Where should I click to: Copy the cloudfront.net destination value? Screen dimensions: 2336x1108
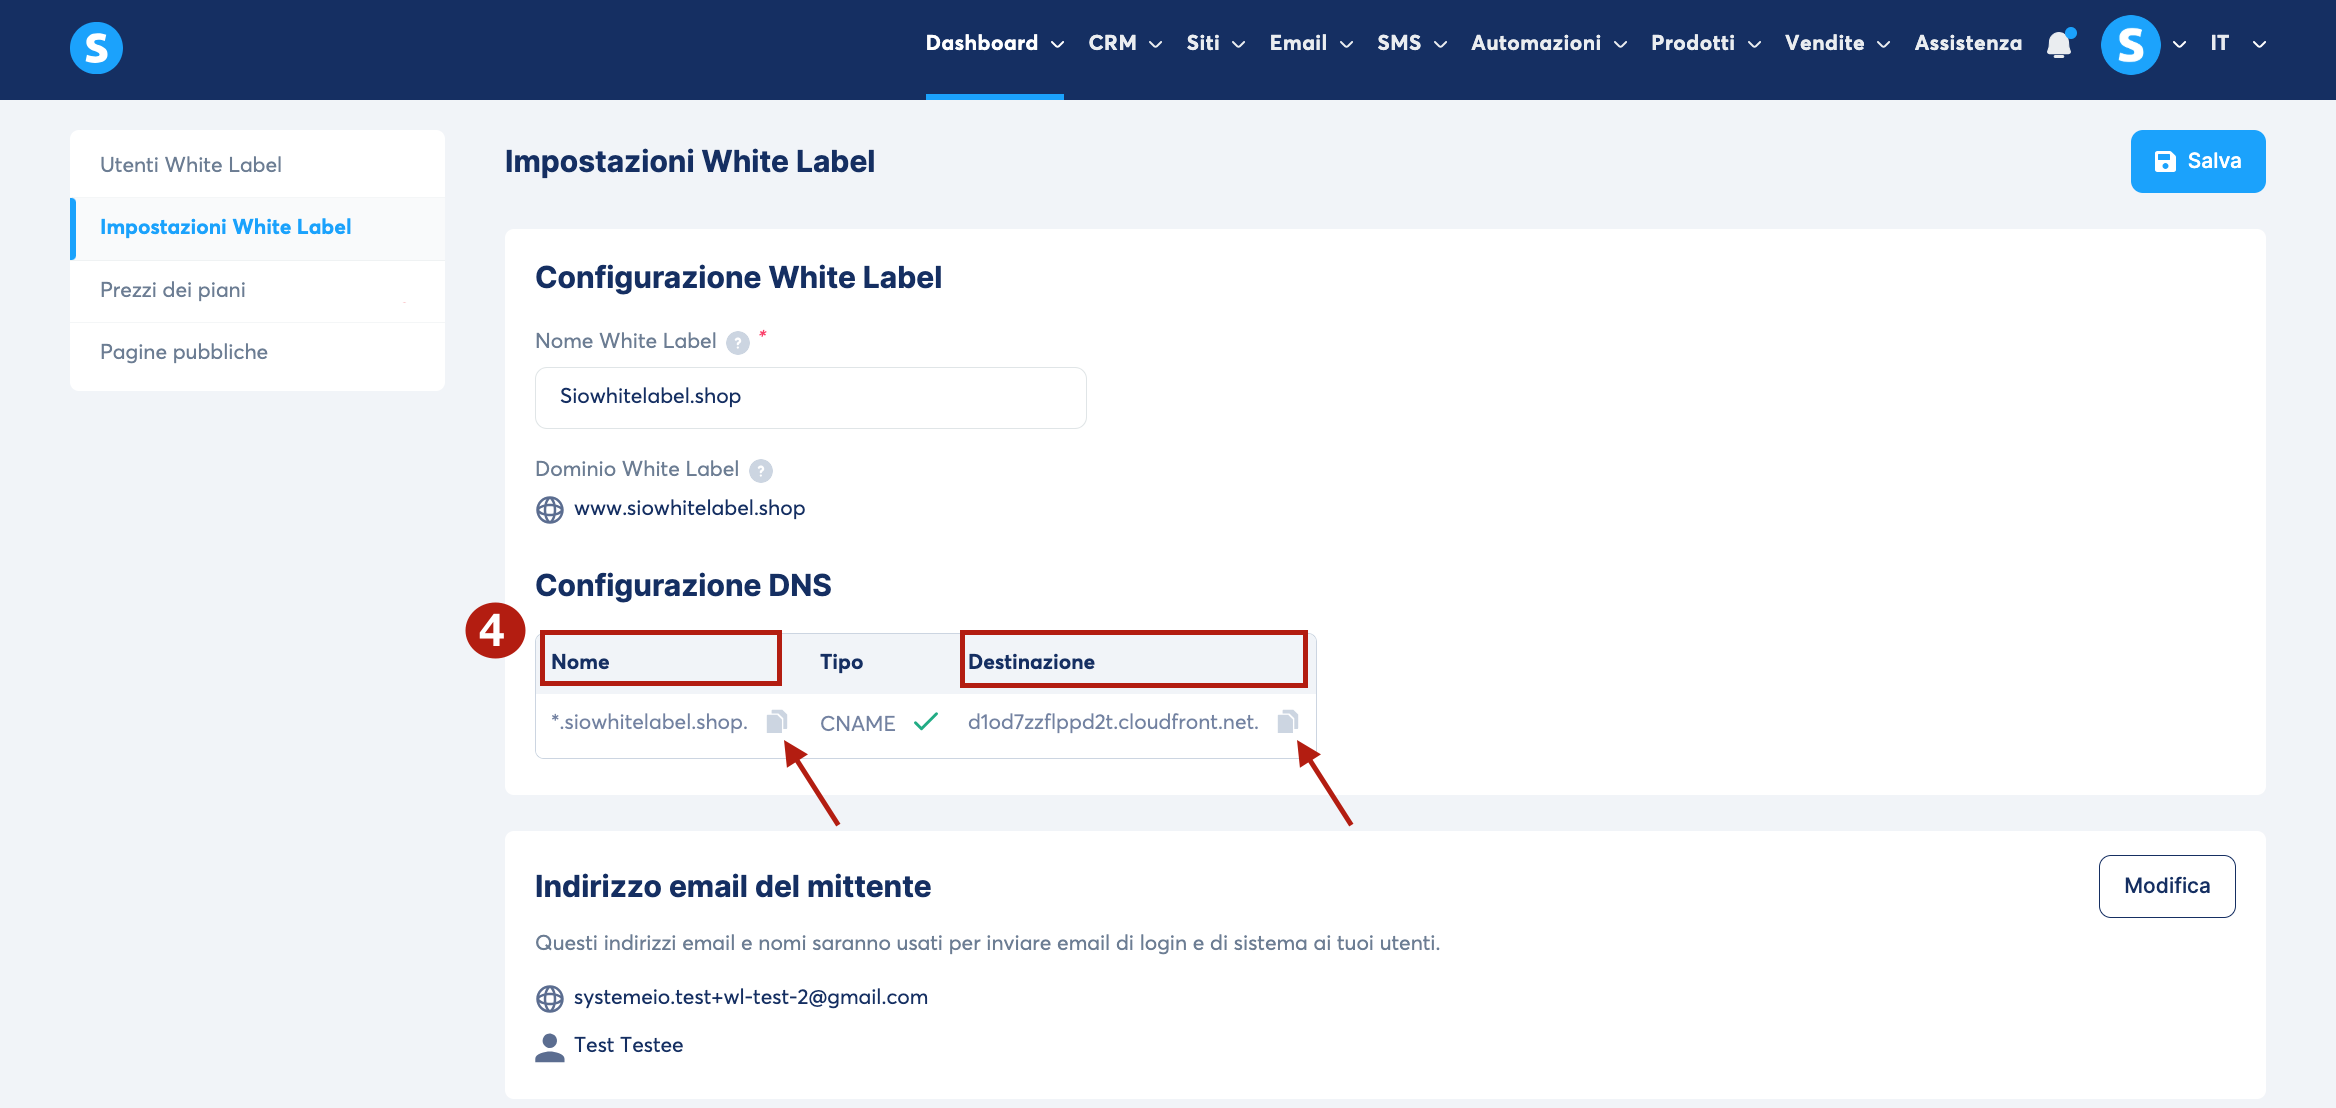(1287, 721)
